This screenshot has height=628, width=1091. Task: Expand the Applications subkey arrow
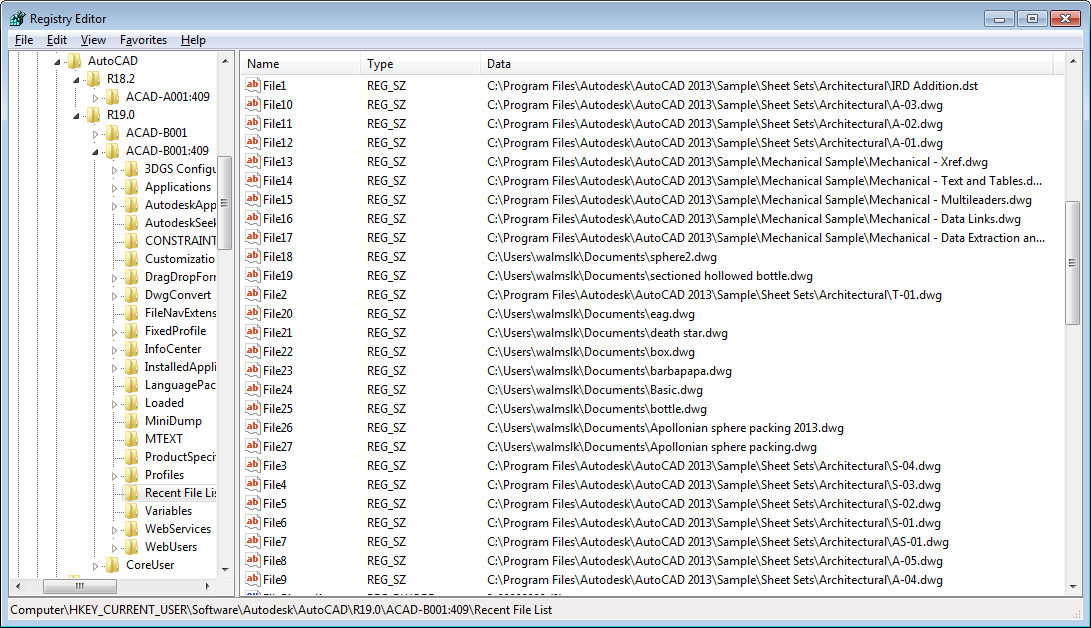coord(115,188)
